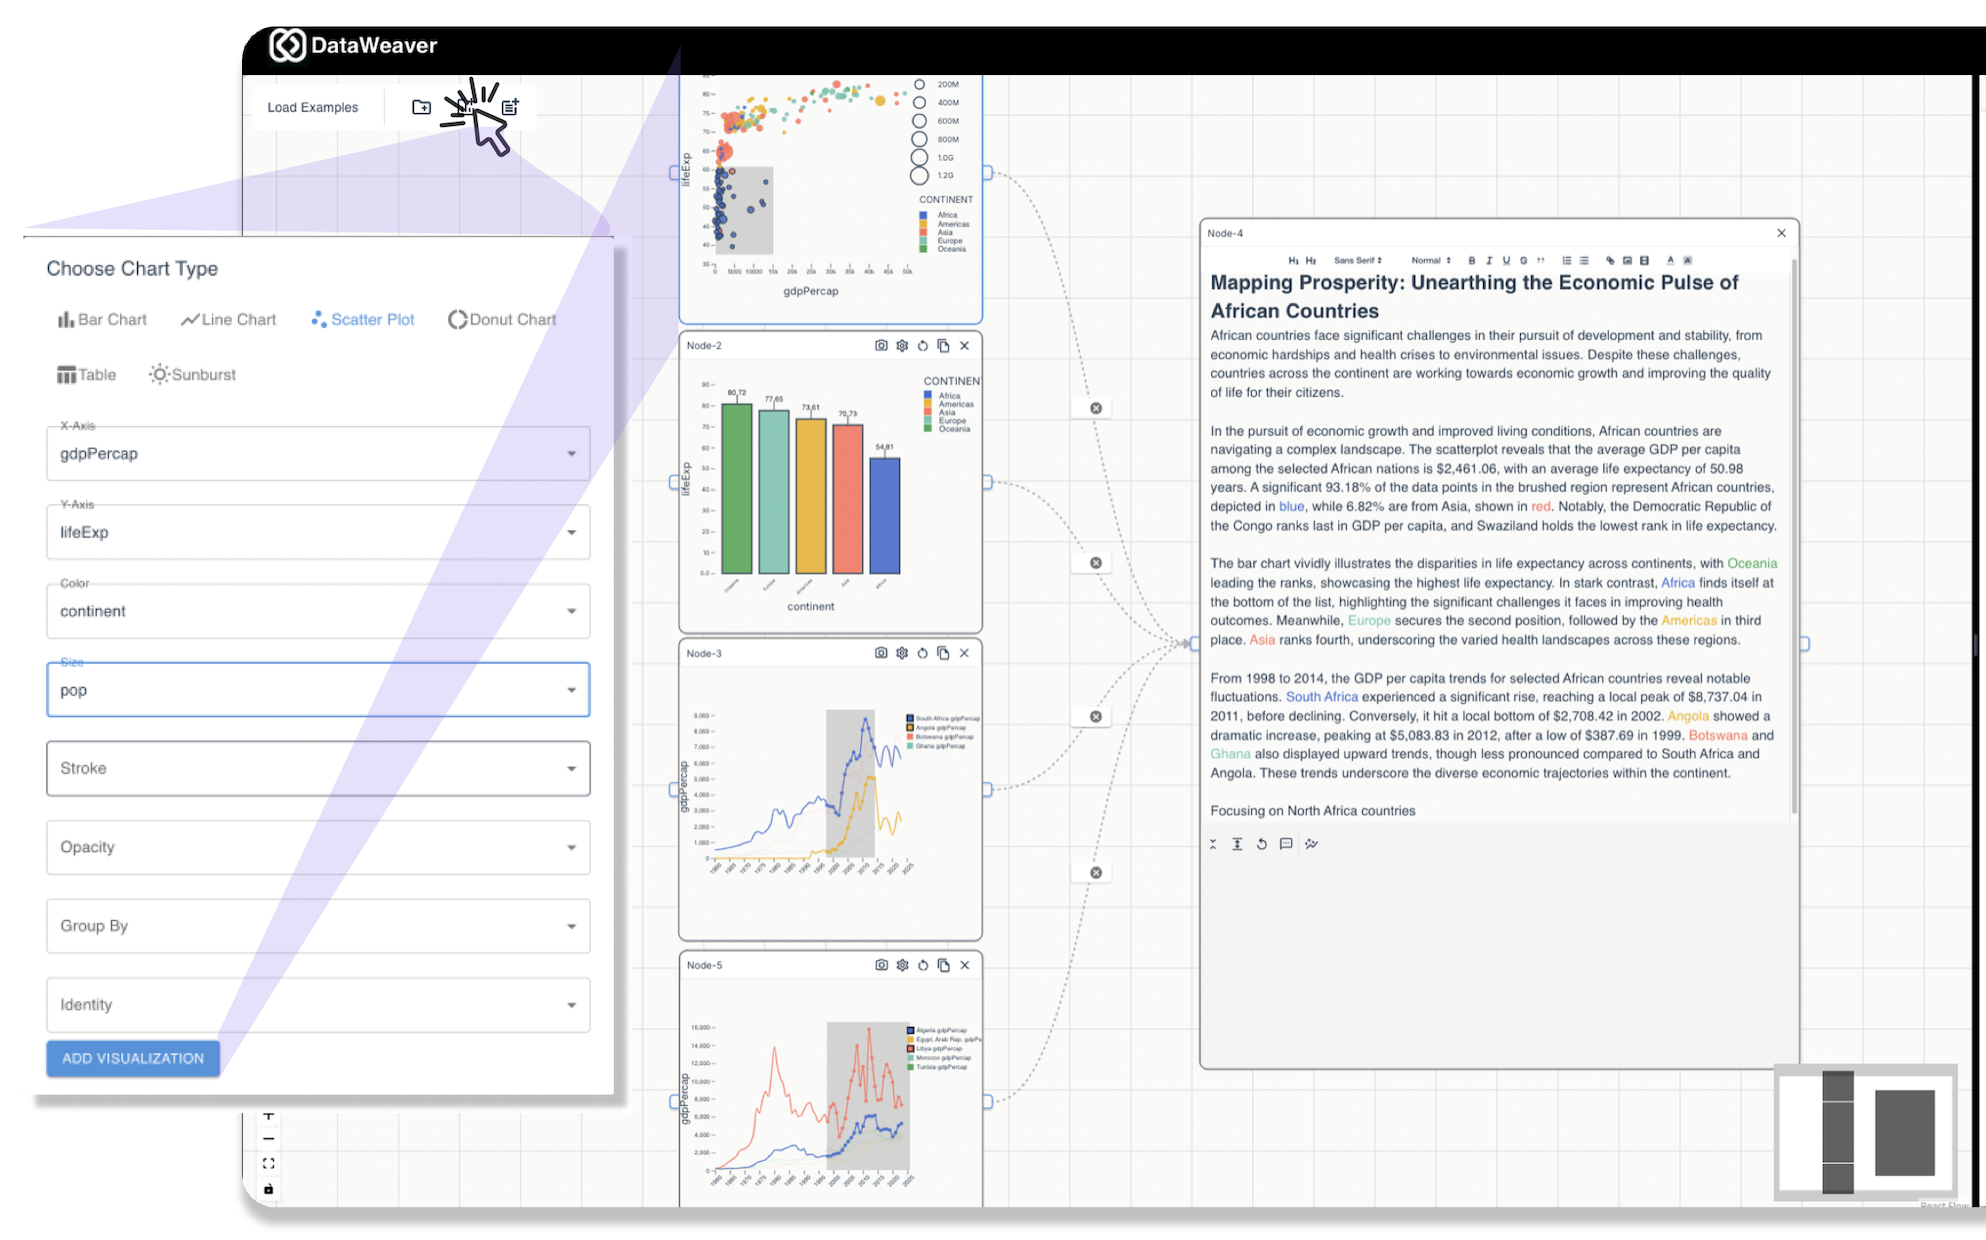
Task: Duplicate Node-2 with the copy icon
Action: (943, 346)
